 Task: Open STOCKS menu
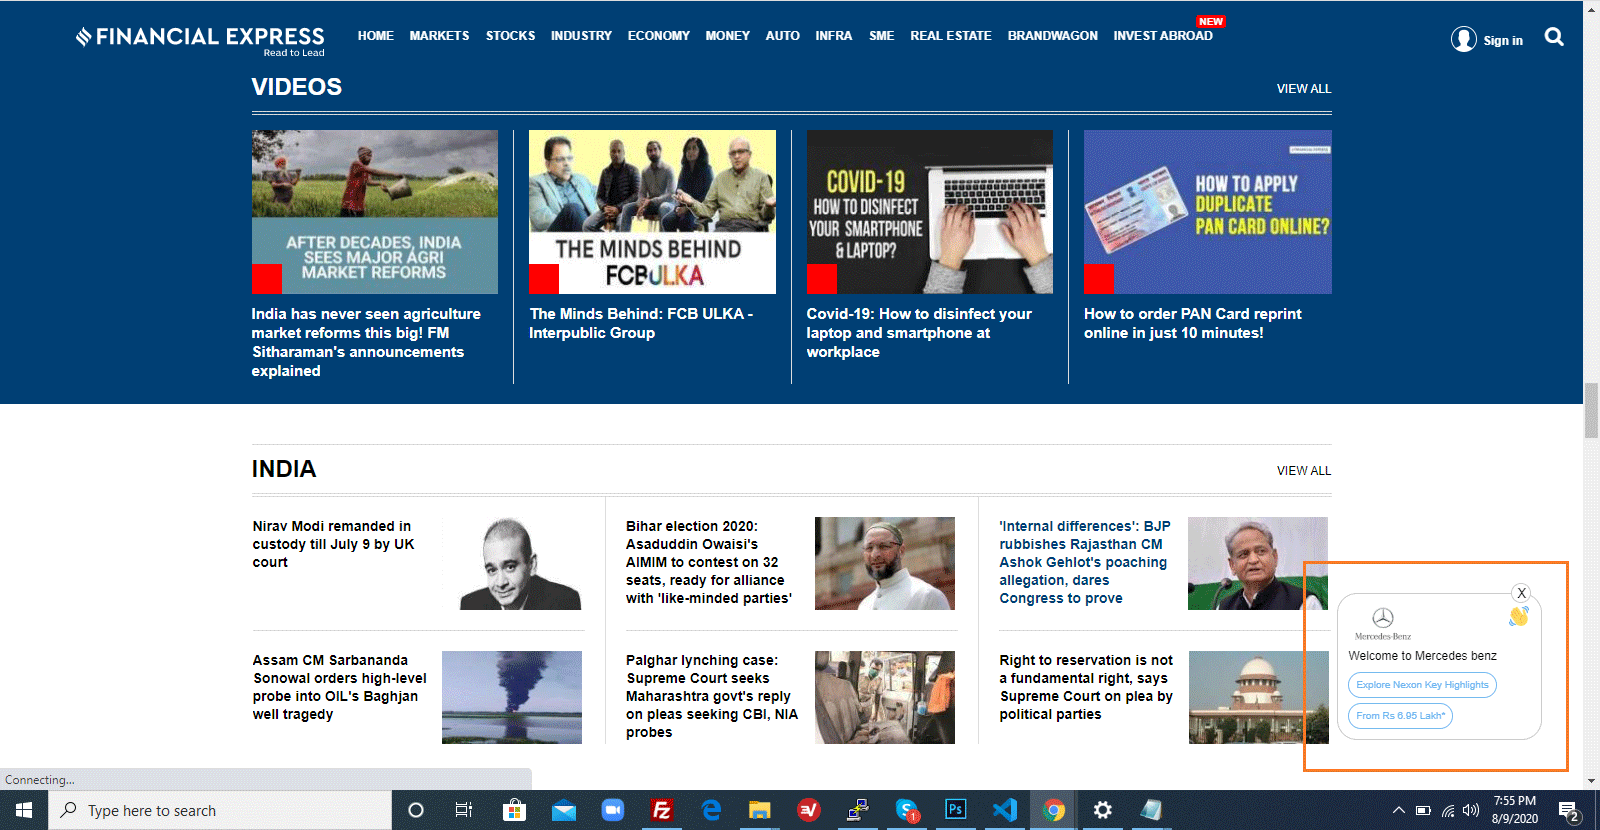(510, 36)
